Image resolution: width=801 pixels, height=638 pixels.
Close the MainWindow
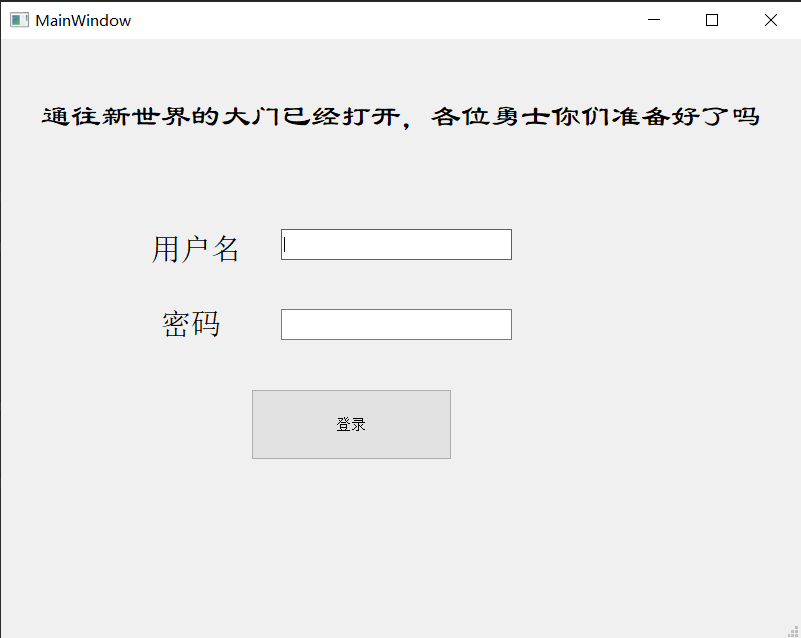(x=771, y=19)
